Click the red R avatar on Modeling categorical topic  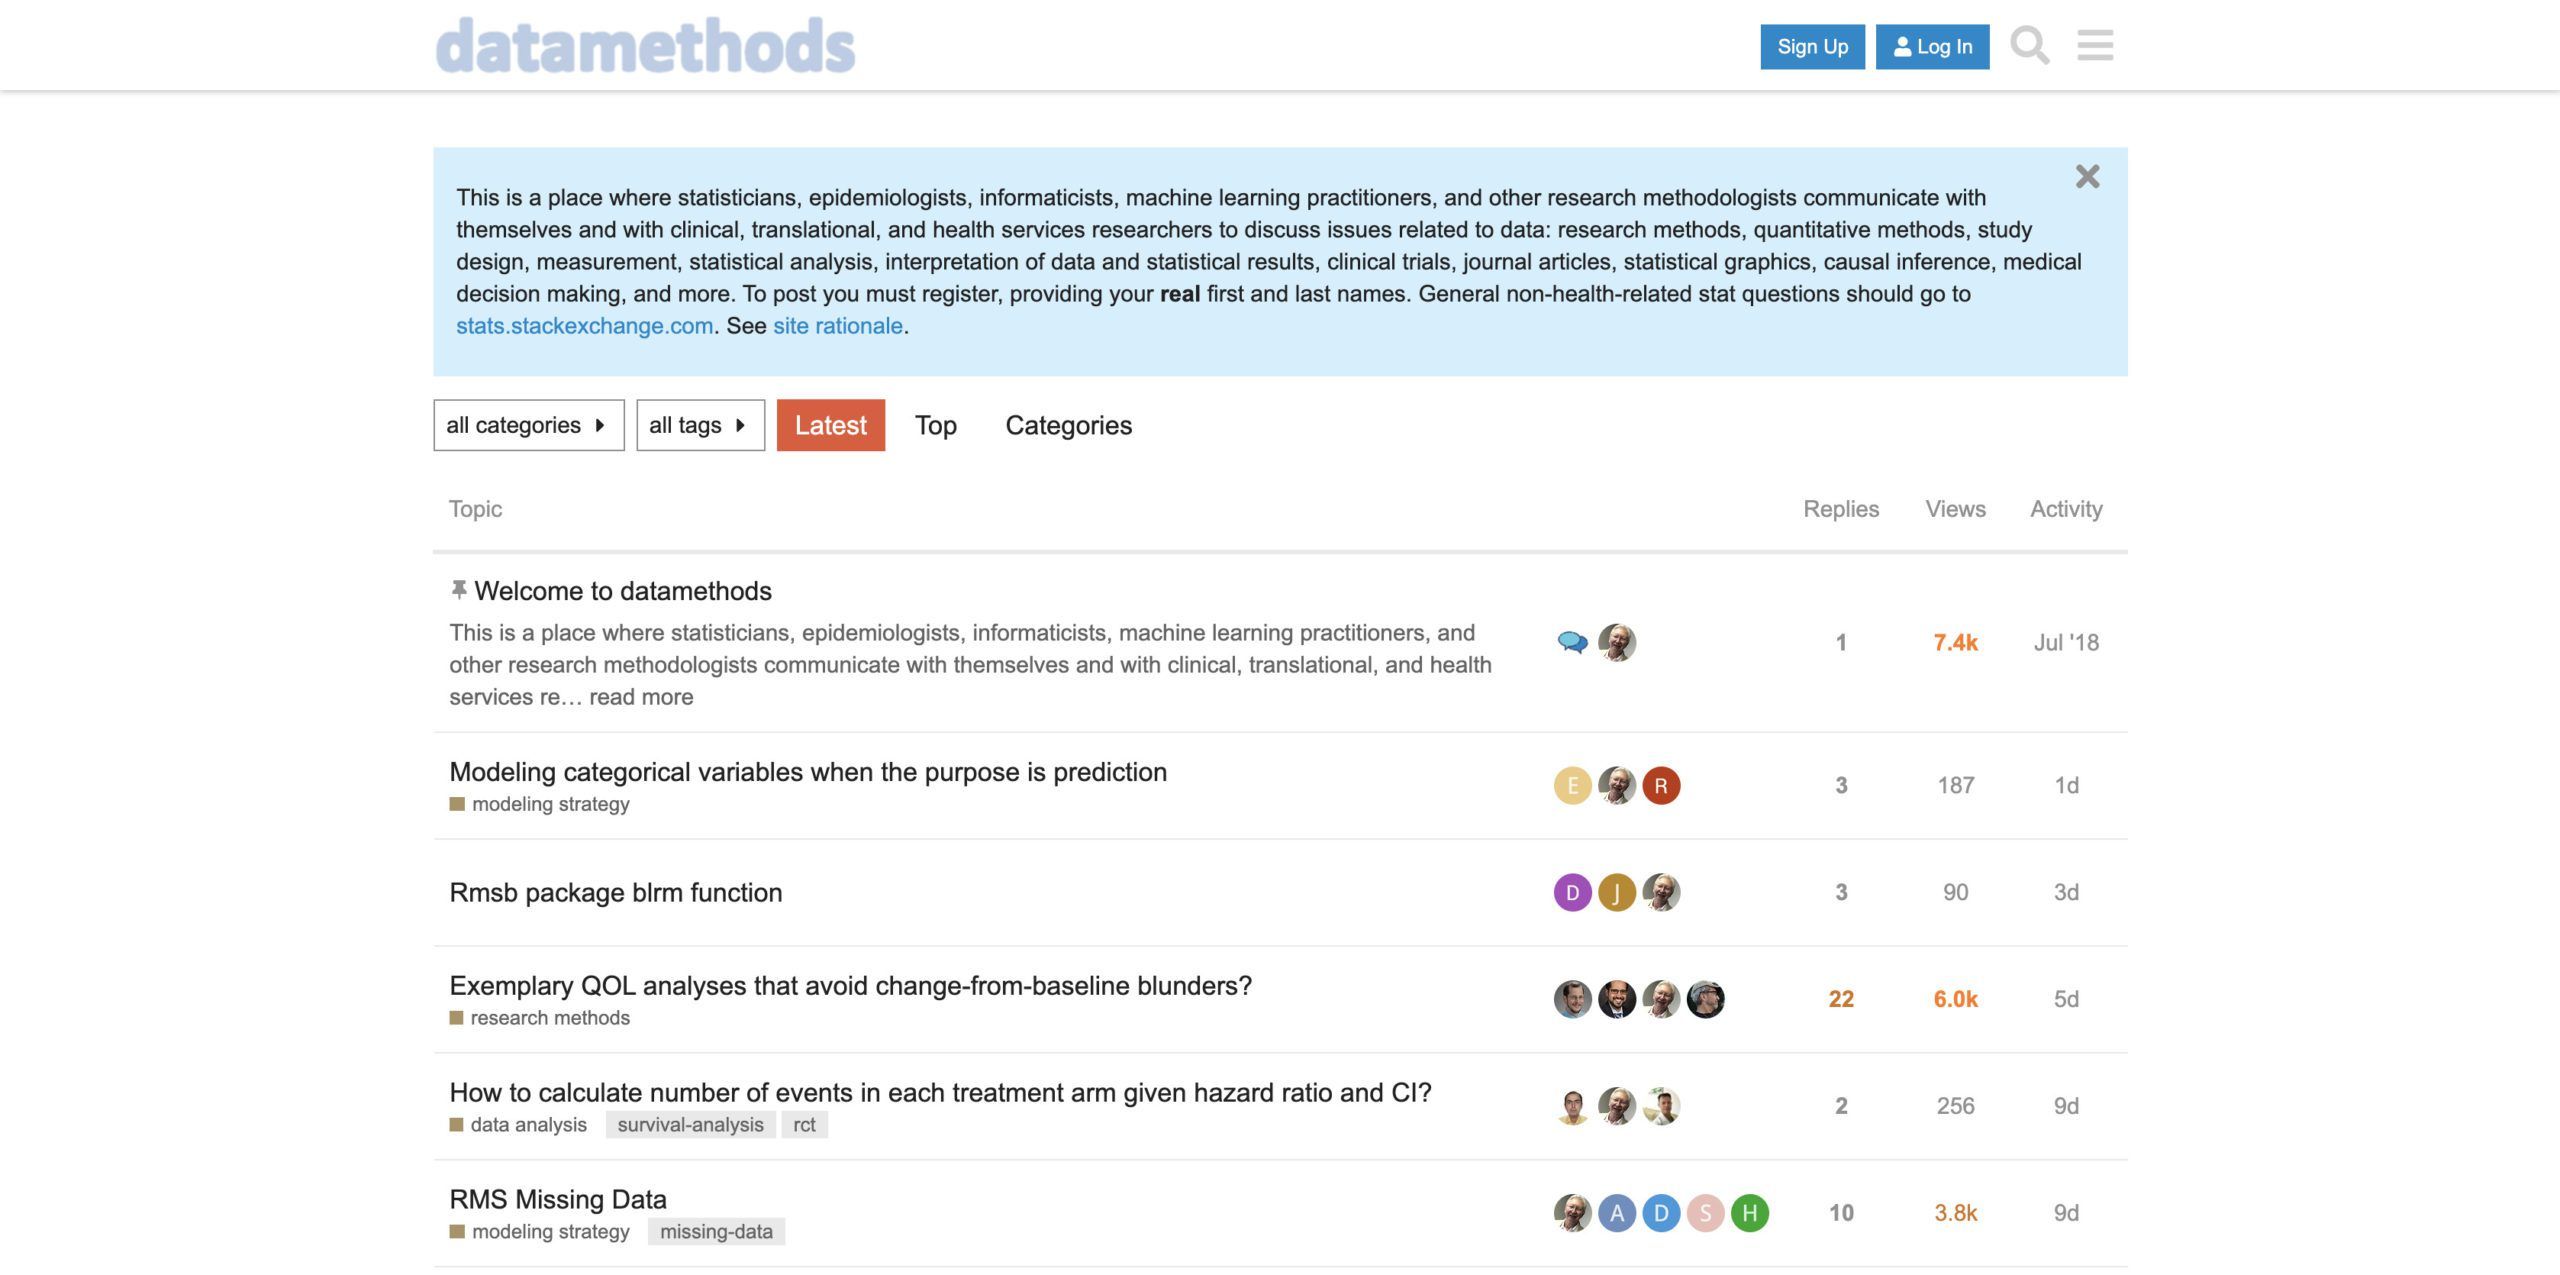[1661, 785]
